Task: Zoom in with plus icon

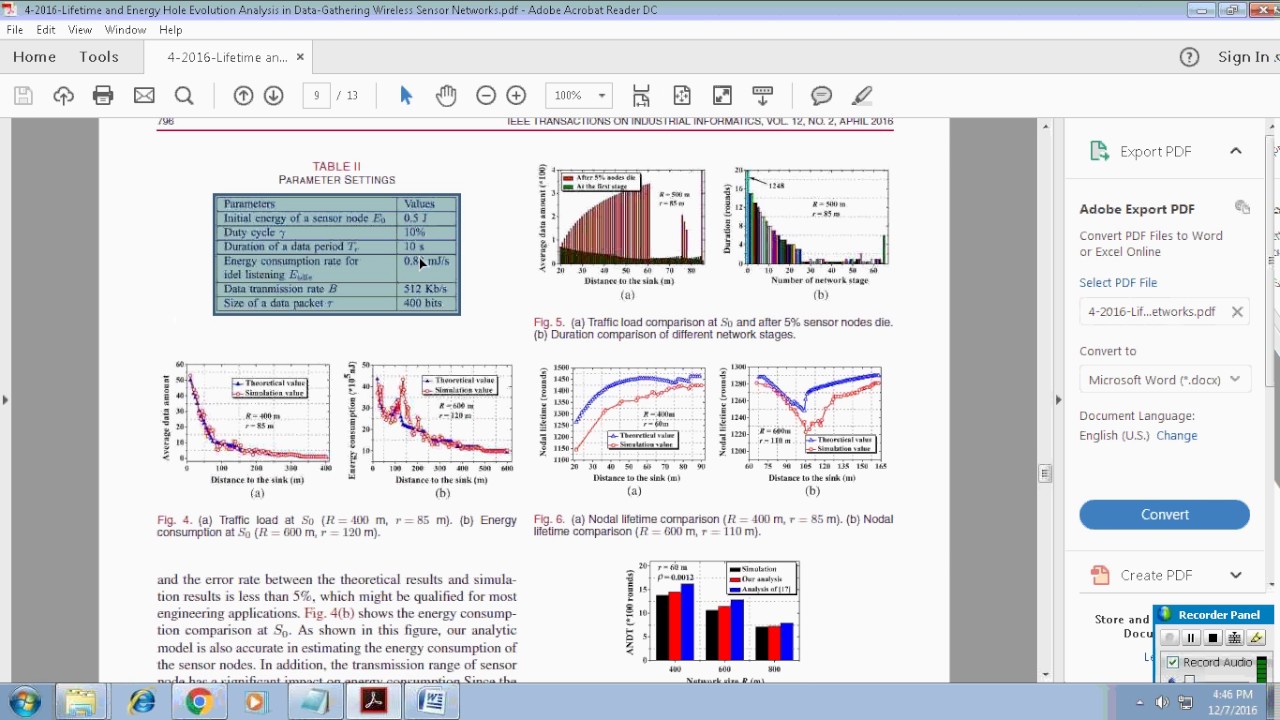Action: click(516, 95)
